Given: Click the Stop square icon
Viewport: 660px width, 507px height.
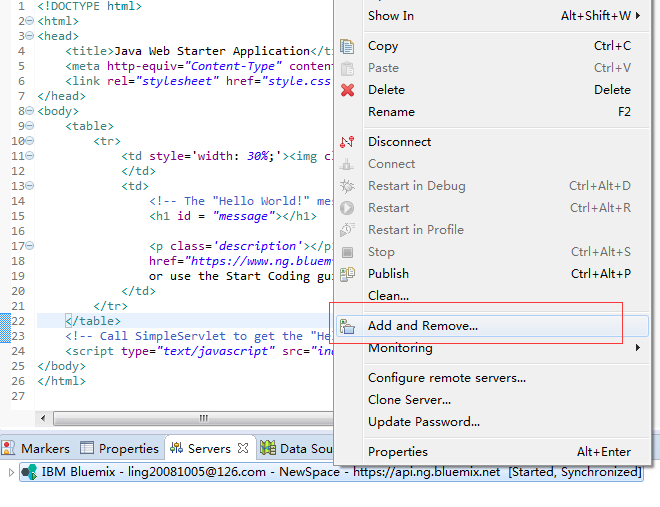Looking at the screenshot, I should [347, 252].
